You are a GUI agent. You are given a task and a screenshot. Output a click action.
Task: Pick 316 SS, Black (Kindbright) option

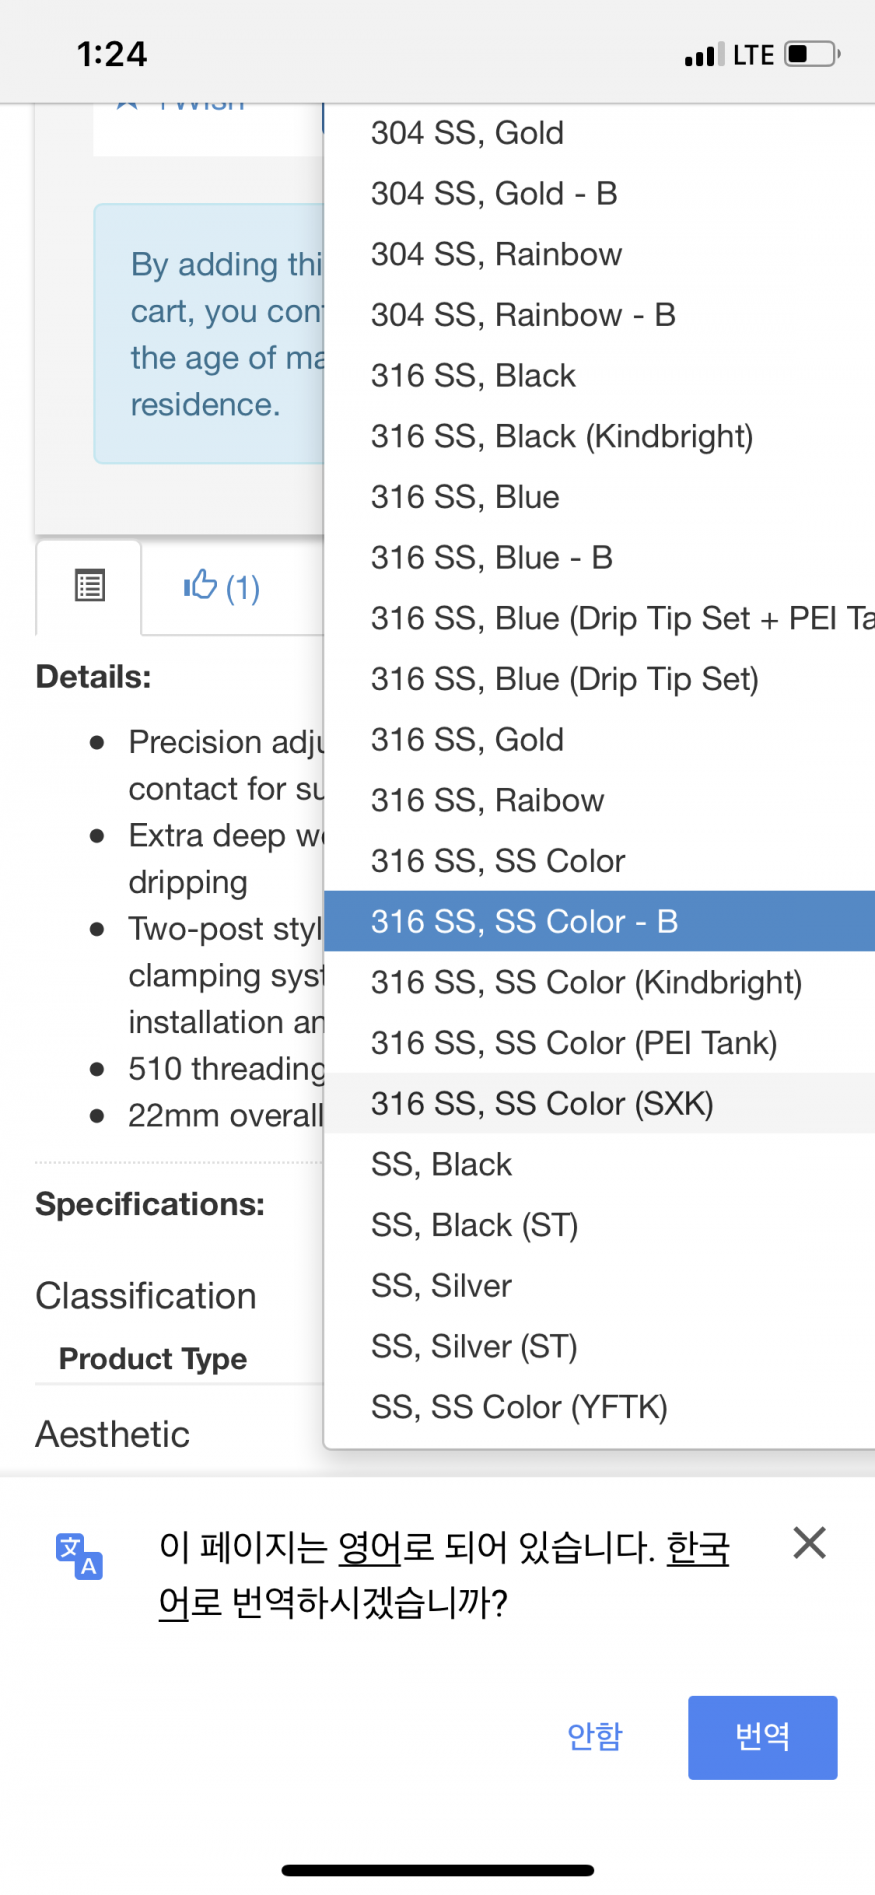coord(561,436)
